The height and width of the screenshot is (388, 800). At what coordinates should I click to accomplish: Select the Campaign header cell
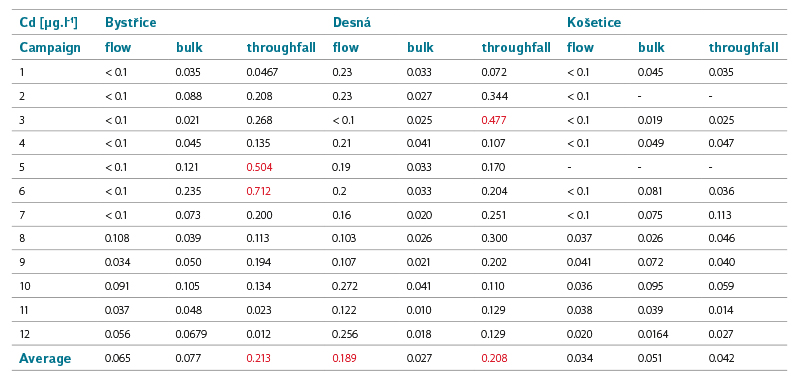(50, 48)
